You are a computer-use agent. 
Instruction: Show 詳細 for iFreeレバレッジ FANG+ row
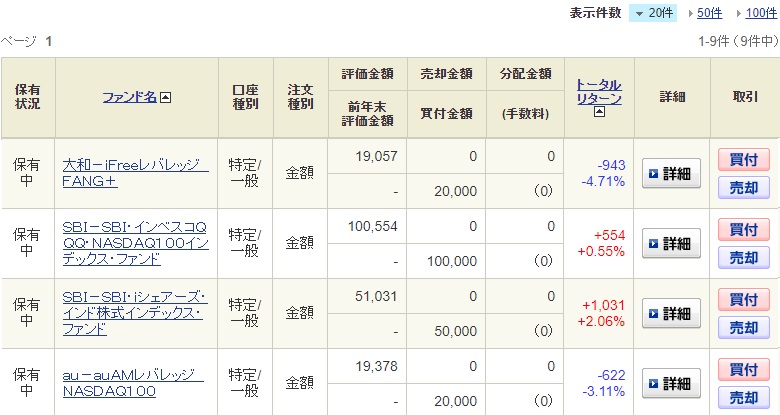[x=672, y=173]
